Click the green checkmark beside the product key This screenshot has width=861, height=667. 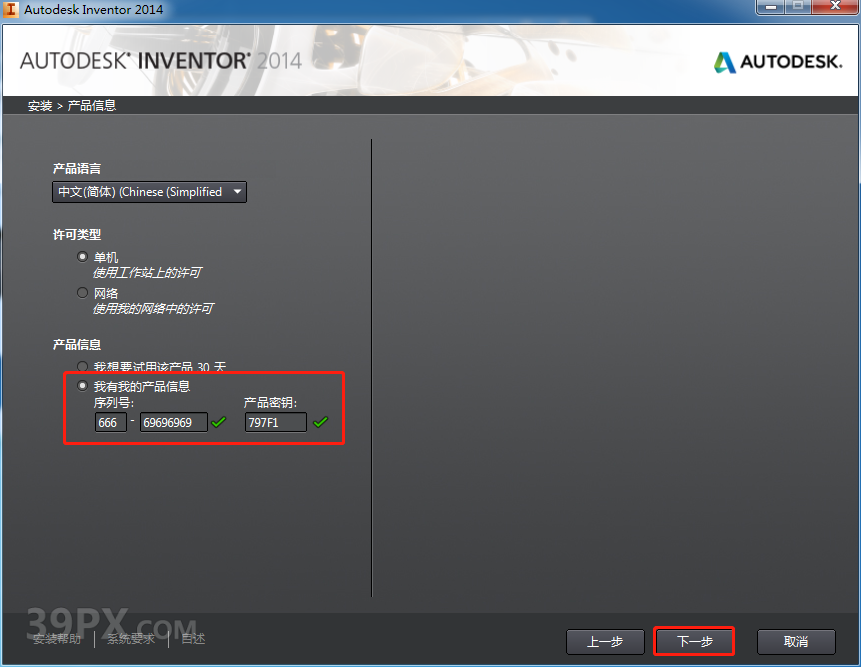pos(321,422)
